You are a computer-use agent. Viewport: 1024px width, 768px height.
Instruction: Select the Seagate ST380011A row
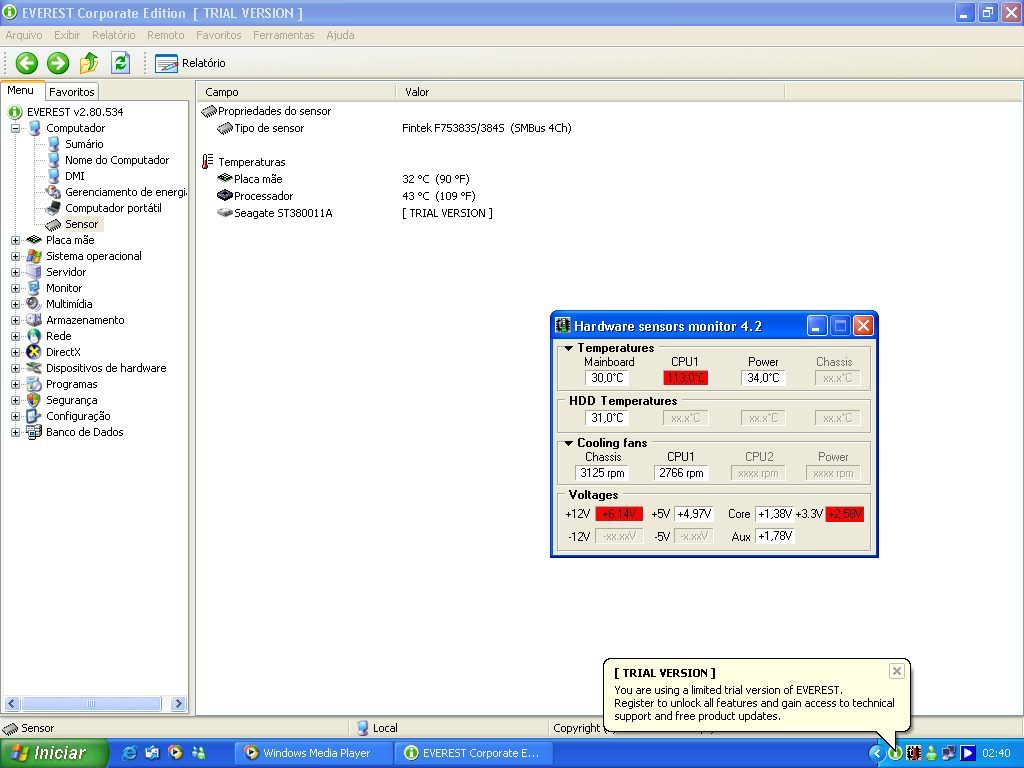click(x=355, y=213)
